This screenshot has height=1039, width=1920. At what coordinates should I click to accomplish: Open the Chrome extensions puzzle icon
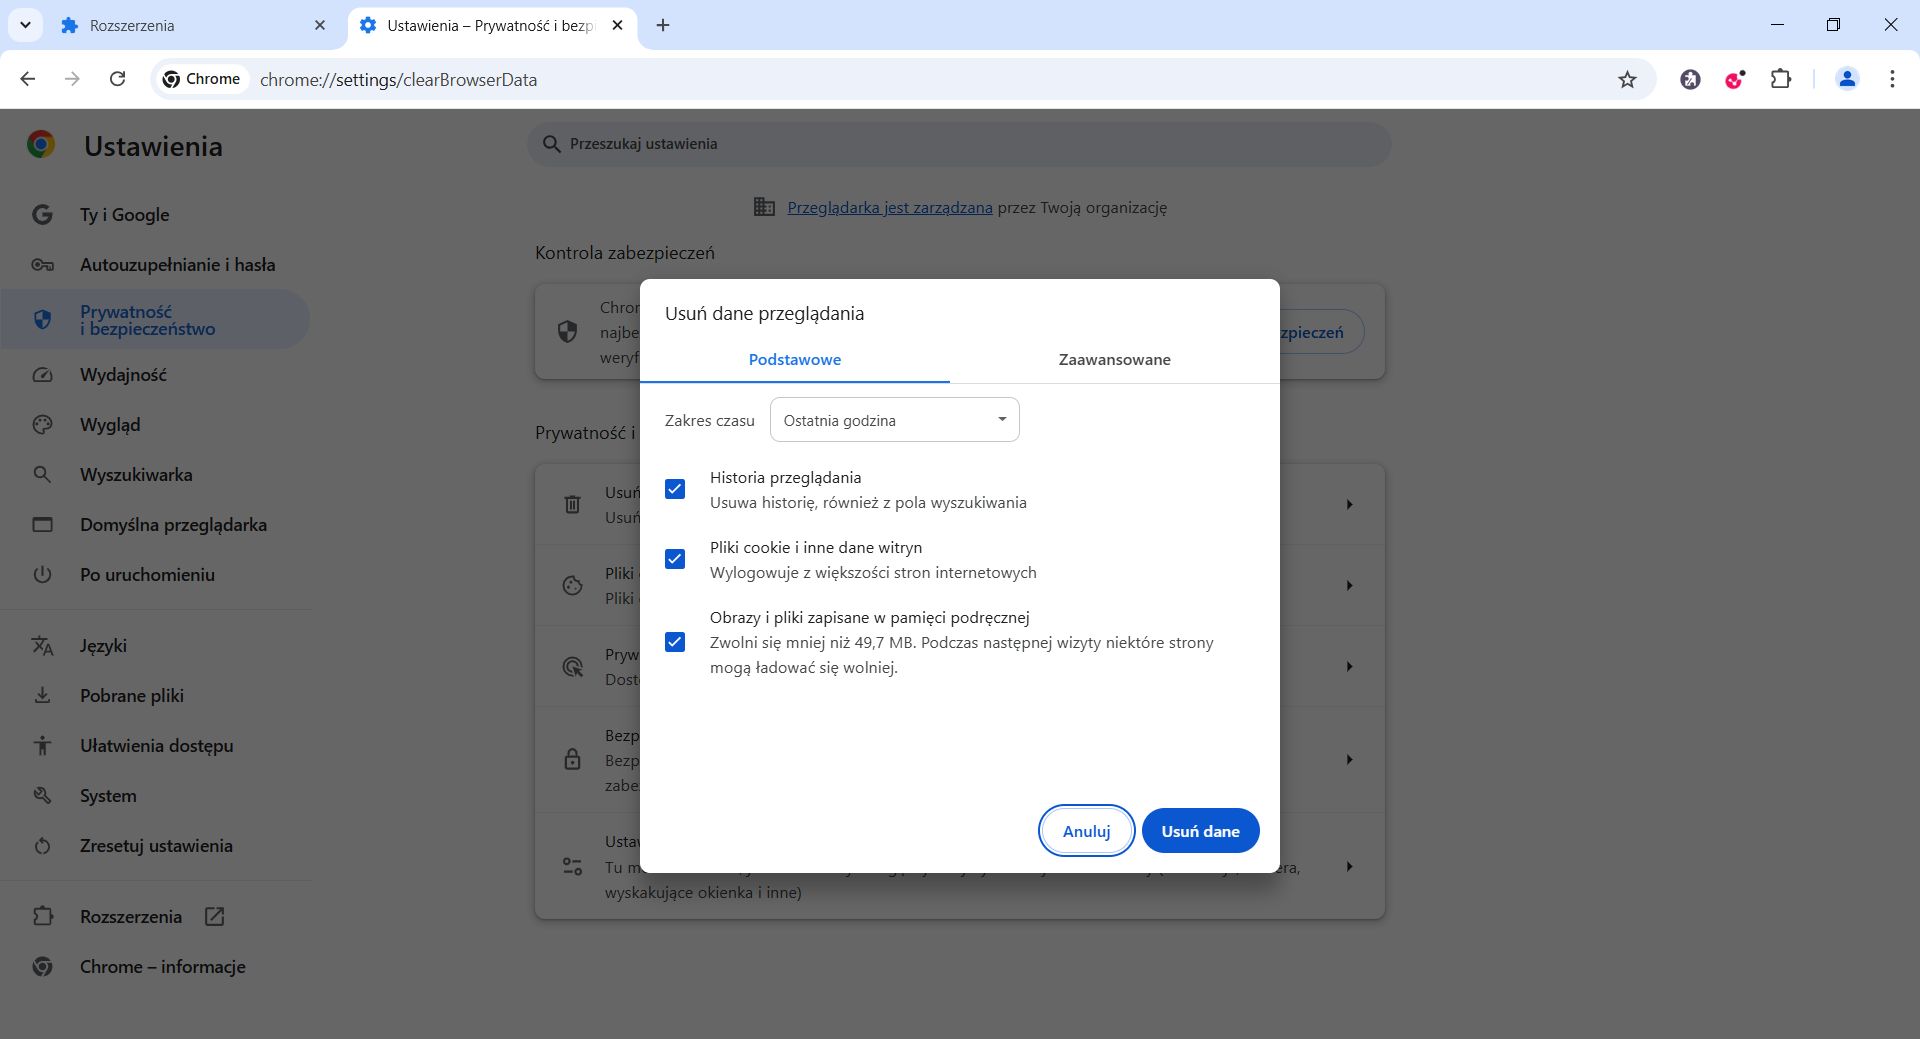pos(1783,79)
